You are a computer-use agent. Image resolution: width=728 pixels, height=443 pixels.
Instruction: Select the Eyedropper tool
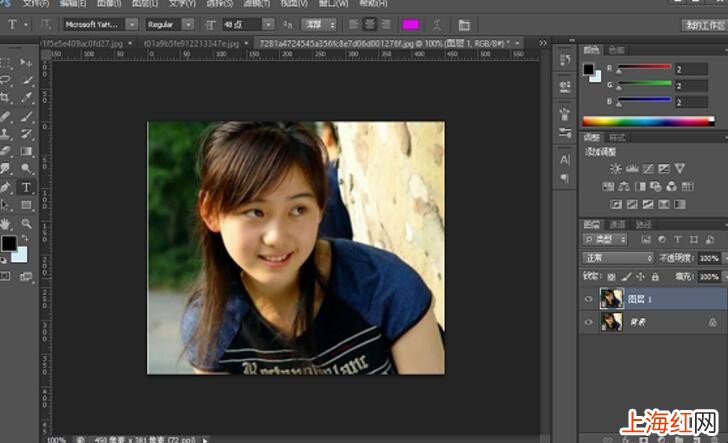coord(26,98)
